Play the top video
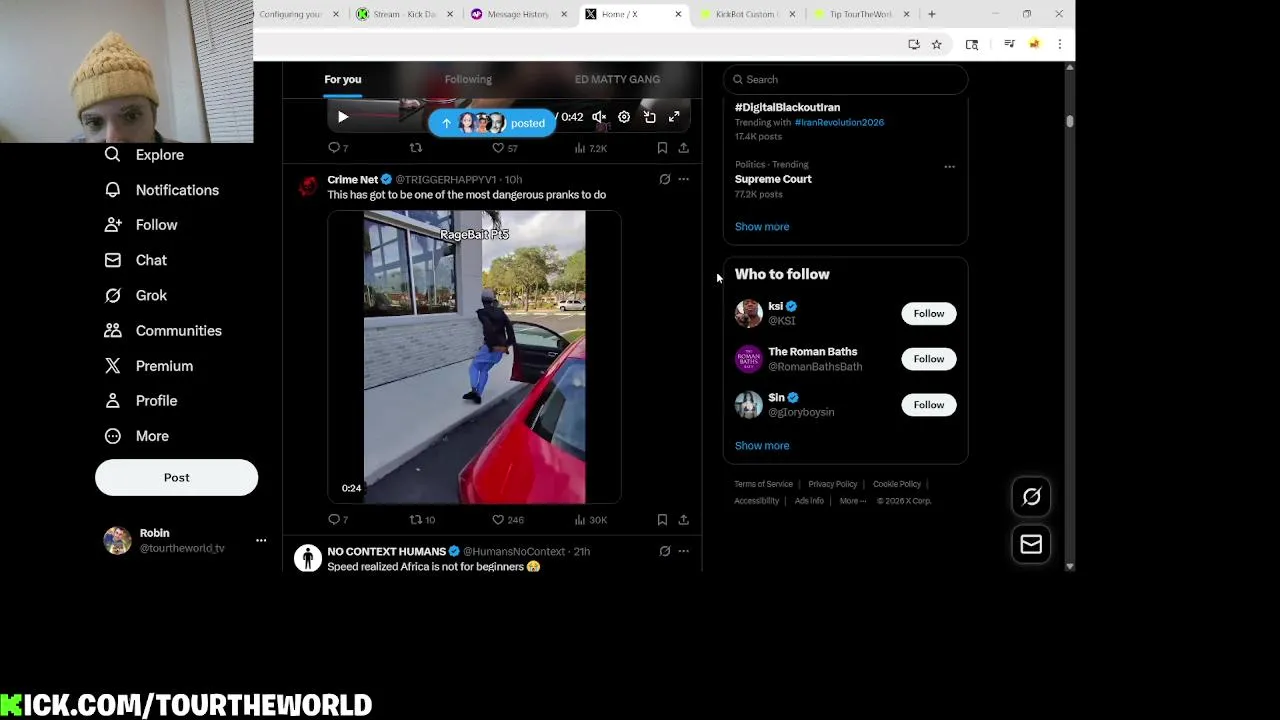Screen dimensions: 1280x720 click(343, 117)
